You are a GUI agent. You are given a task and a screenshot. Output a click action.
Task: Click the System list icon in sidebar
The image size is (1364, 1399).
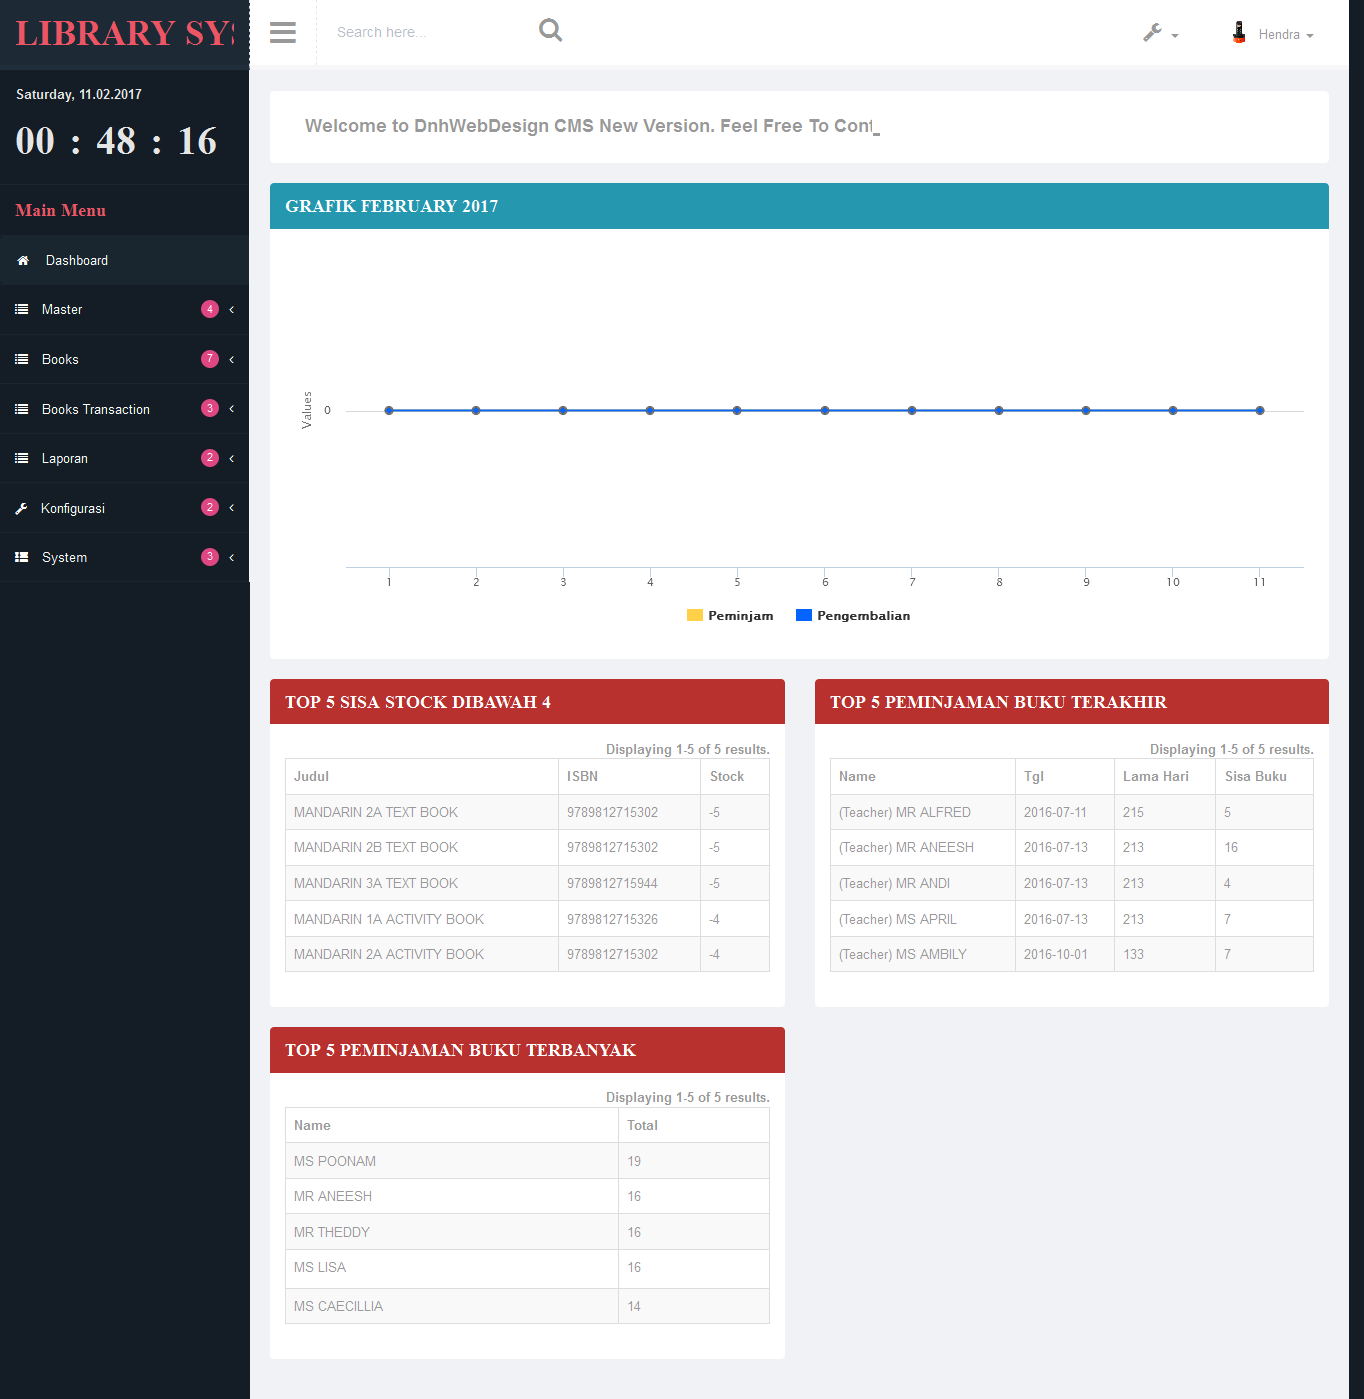tap(22, 558)
